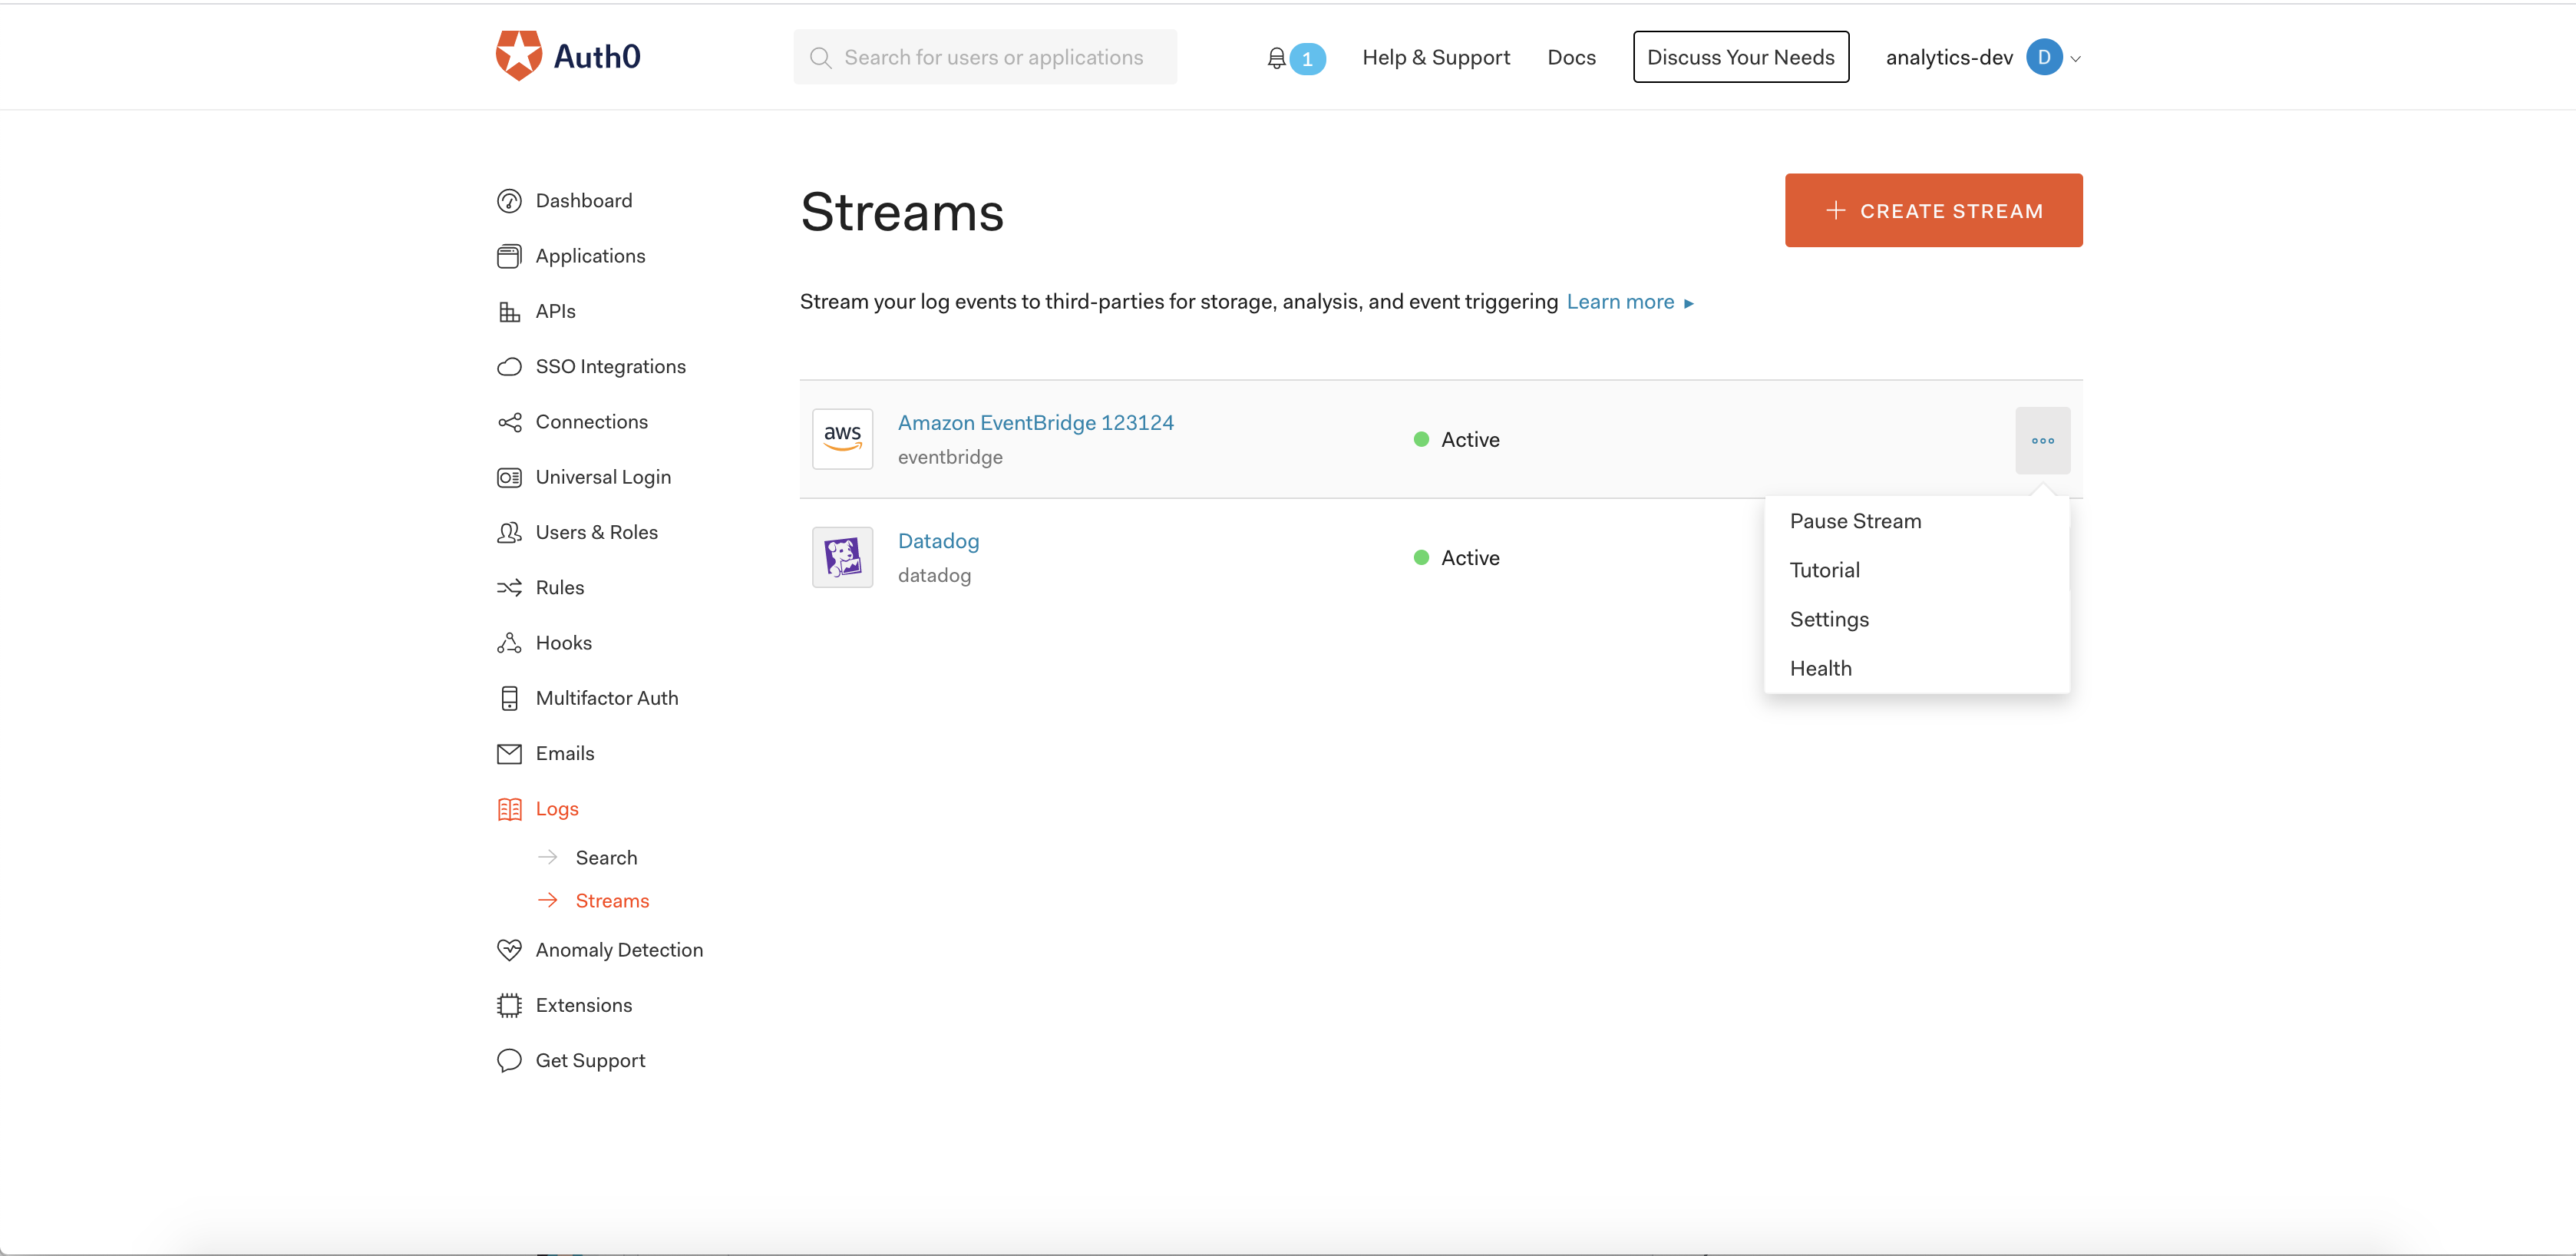
Task: Open Connections in the sidebar
Action: tap(591, 422)
